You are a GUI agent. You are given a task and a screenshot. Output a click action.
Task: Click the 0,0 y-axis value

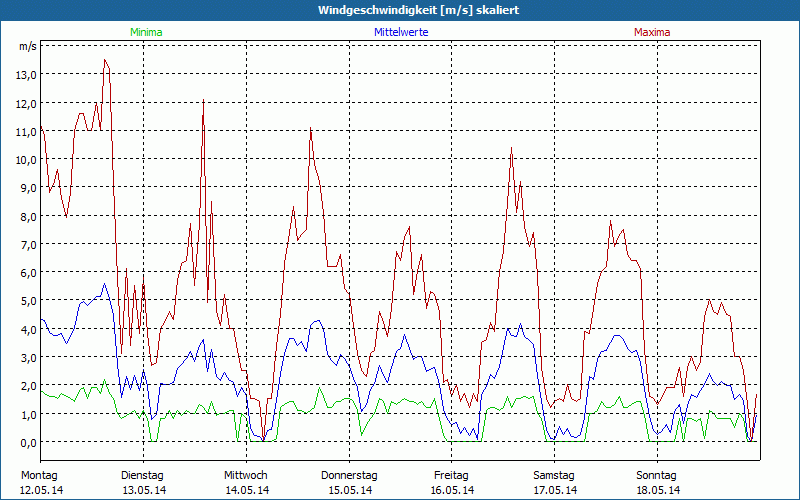click(28, 443)
